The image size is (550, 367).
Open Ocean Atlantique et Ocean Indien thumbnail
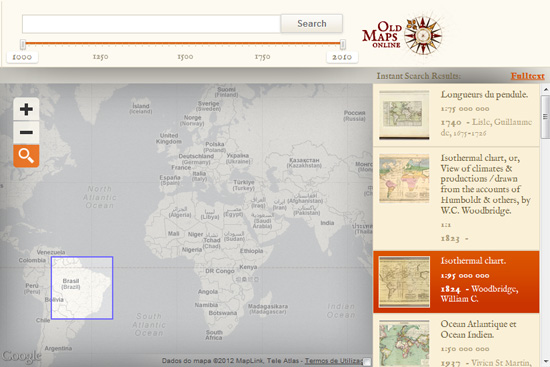pyautogui.click(x=404, y=343)
